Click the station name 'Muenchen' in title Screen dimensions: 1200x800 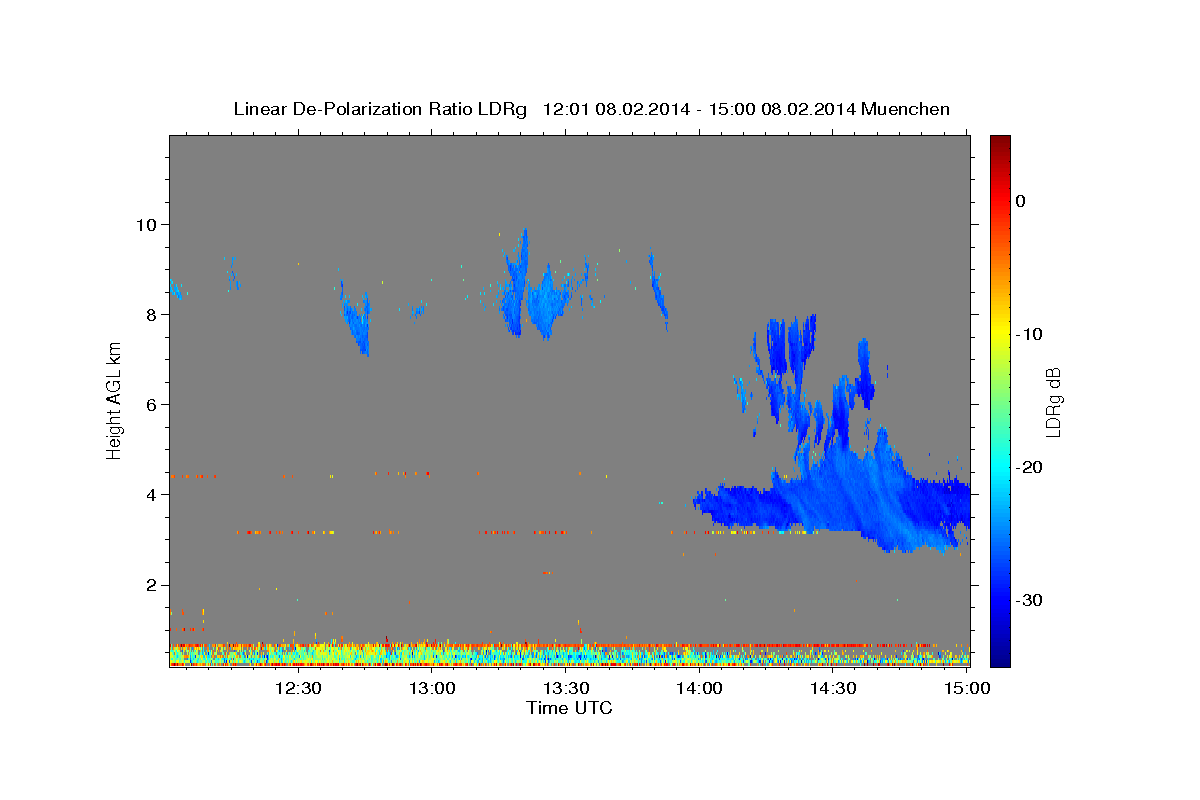point(906,109)
